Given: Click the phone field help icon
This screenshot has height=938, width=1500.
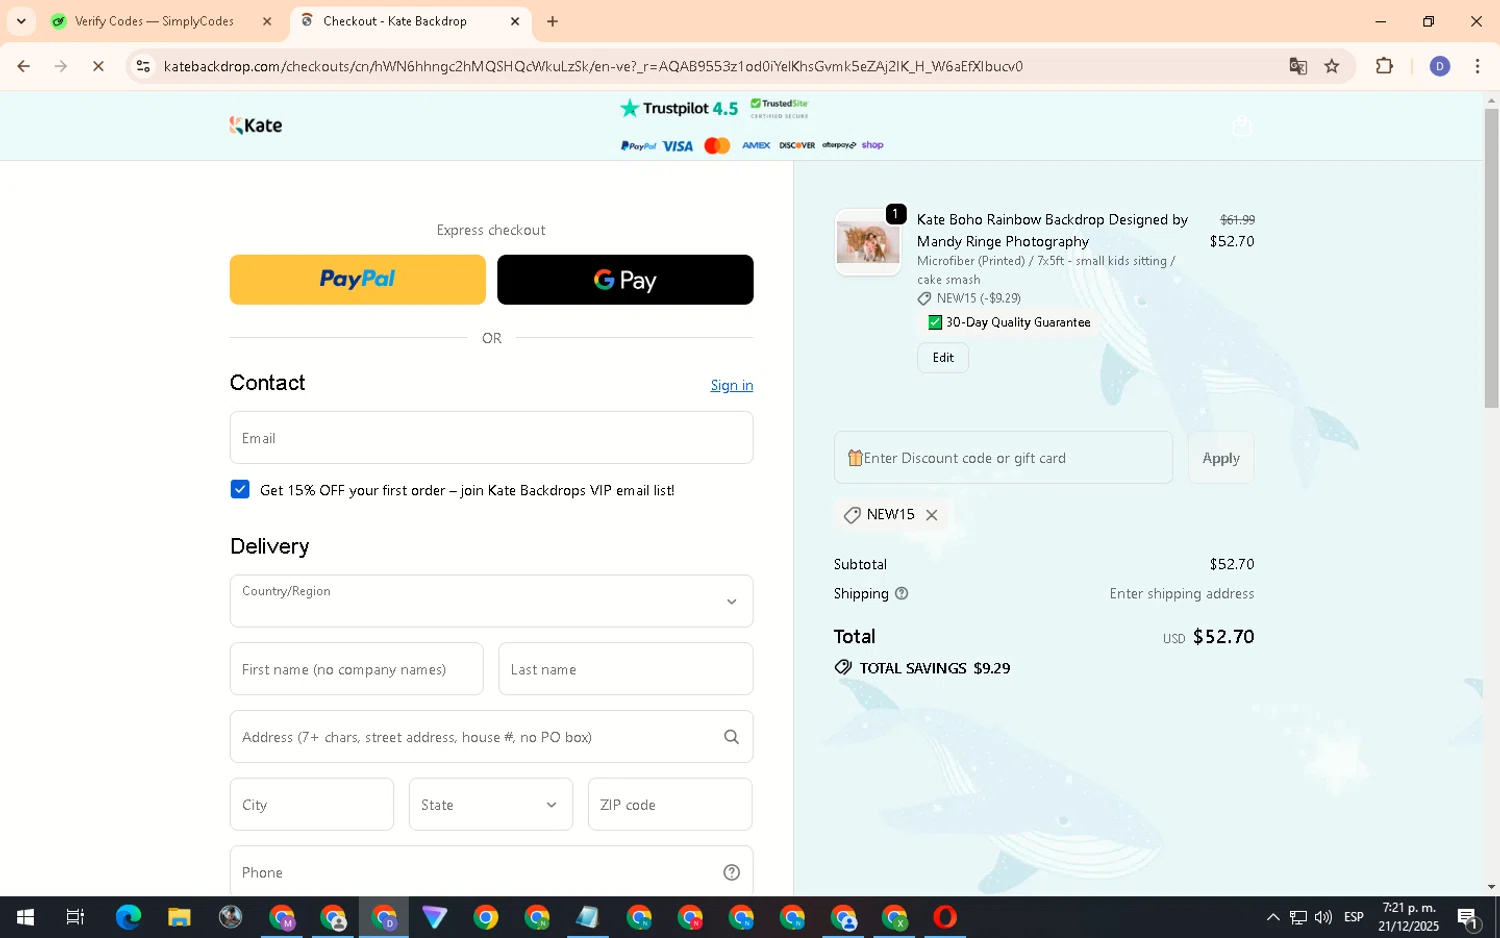Looking at the screenshot, I should pos(731,872).
